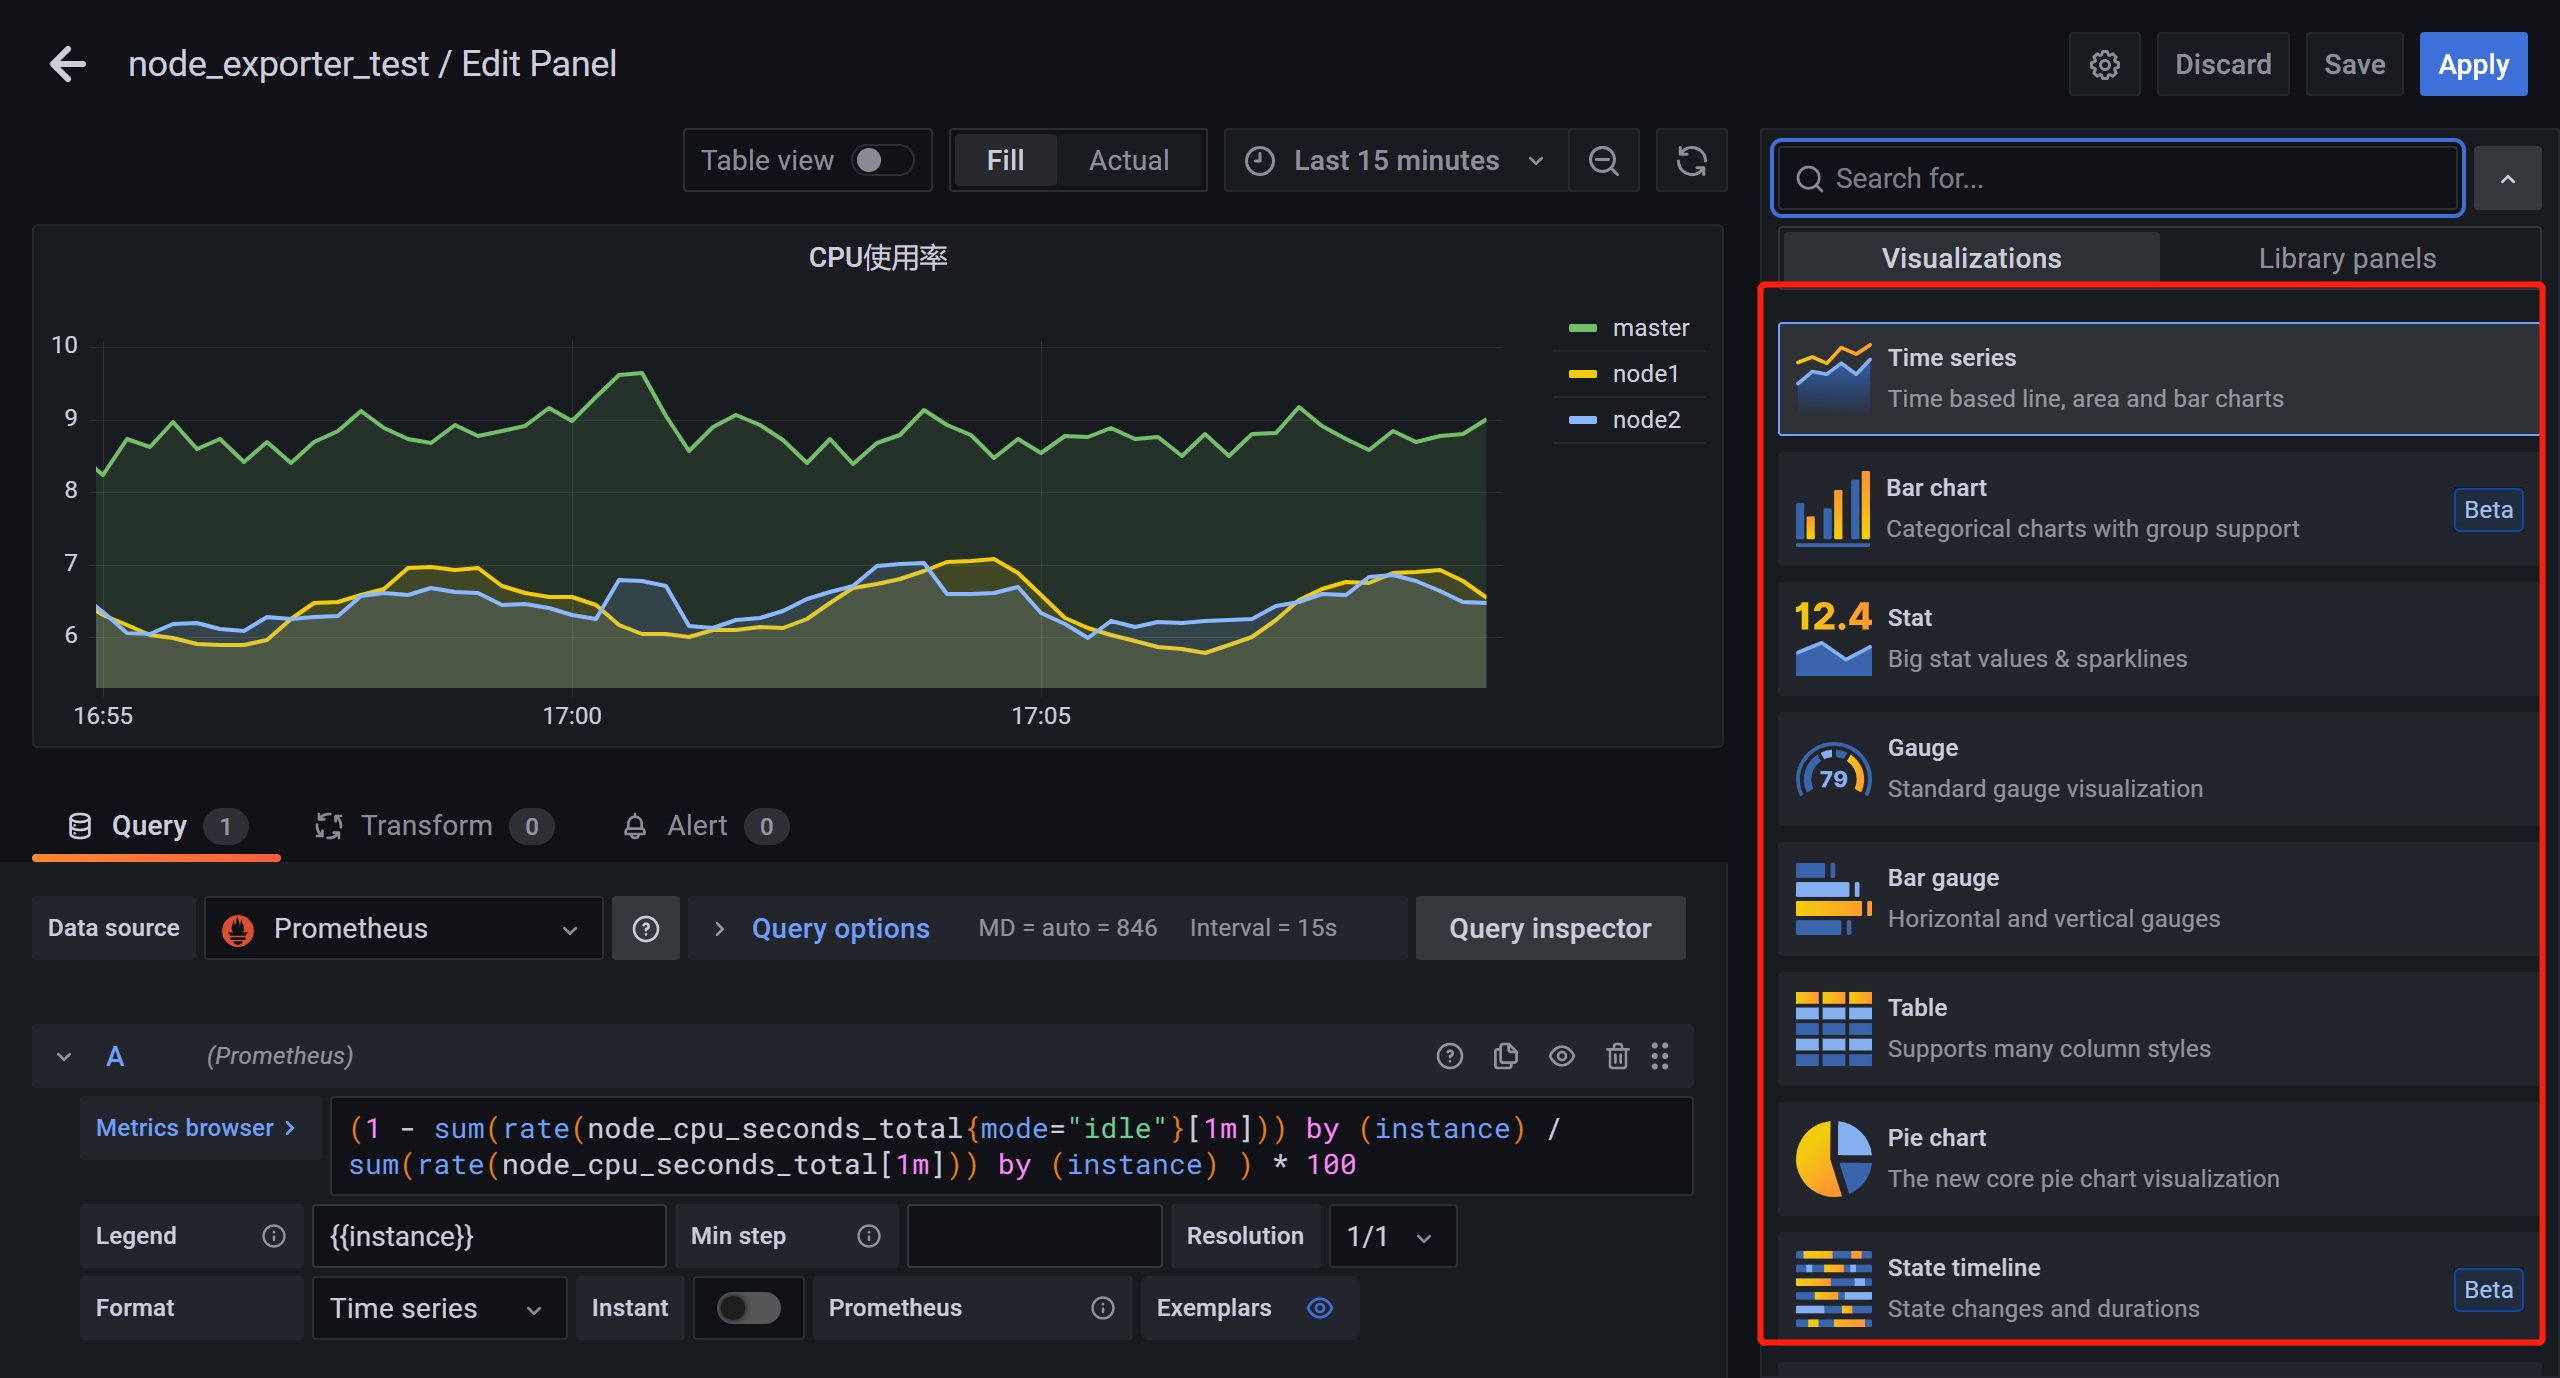This screenshot has width=2560, height=1378.
Task: Duplicate query A using copy icon
Action: pyautogui.click(x=1505, y=1055)
